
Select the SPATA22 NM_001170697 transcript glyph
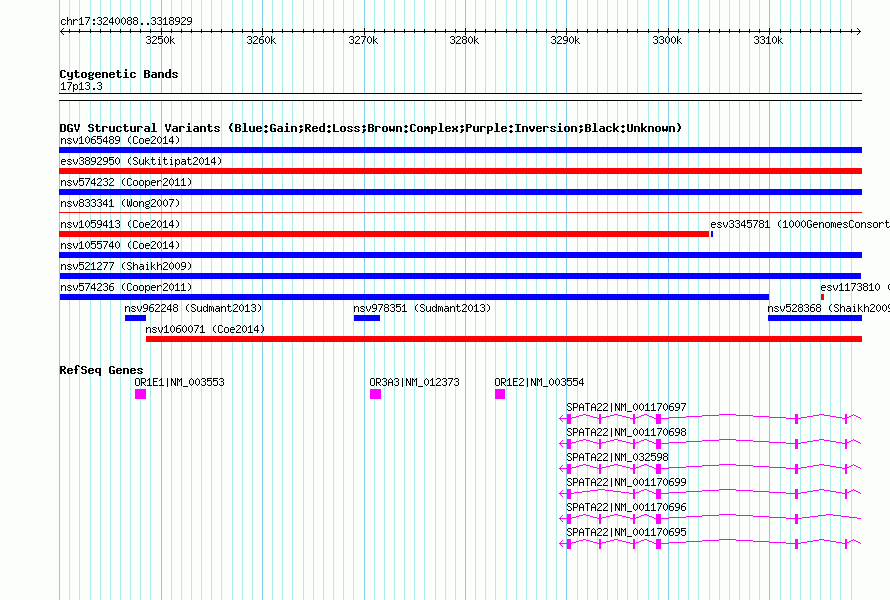710,419
